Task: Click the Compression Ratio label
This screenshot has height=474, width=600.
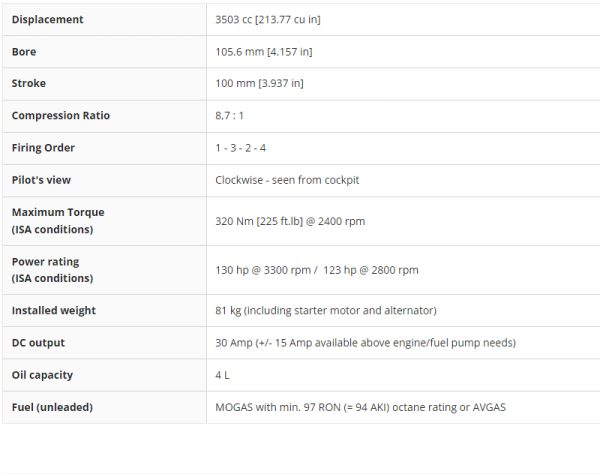Action: 61,116
